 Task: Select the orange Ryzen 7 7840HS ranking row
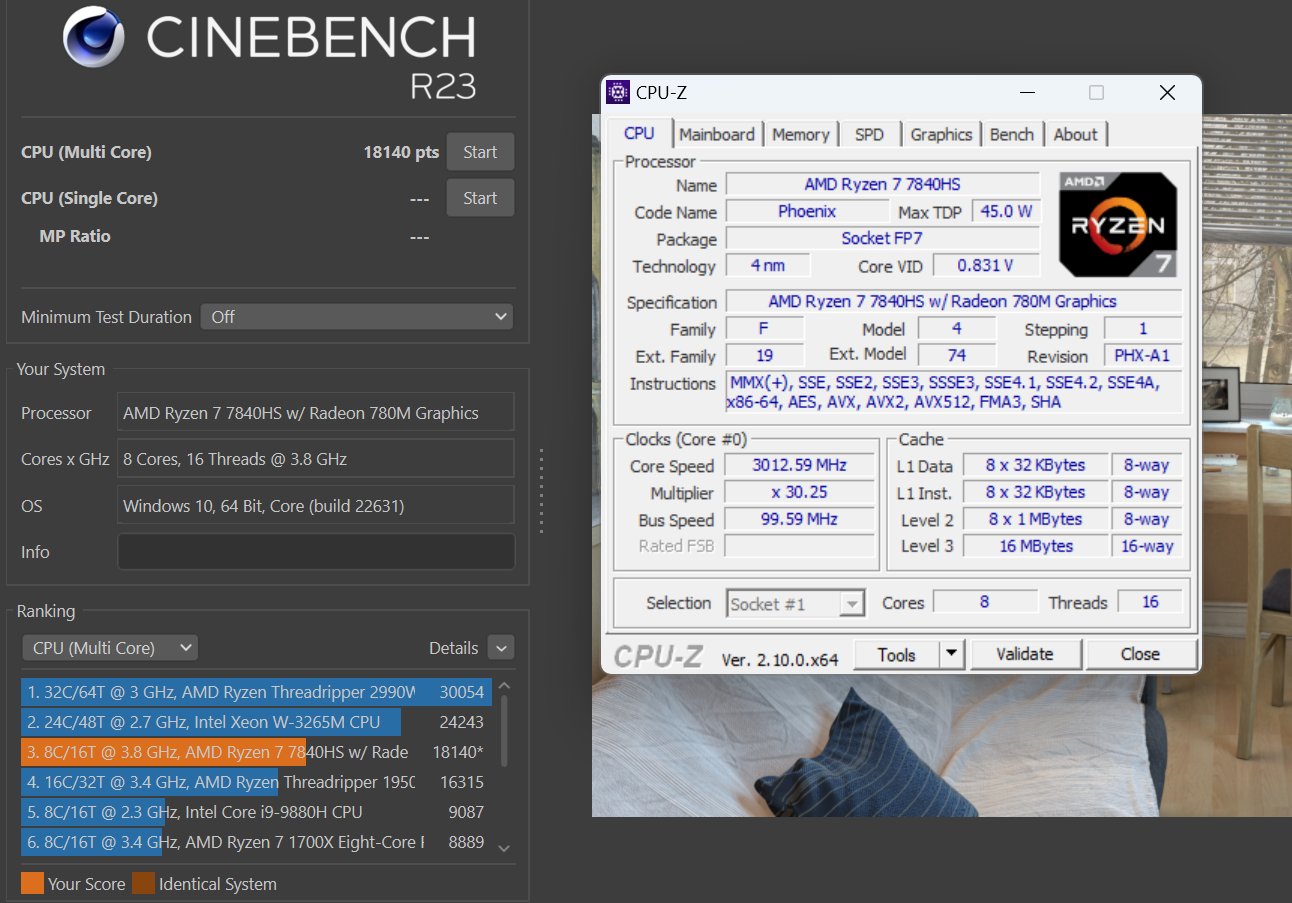pyautogui.click(x=255, y=752)
